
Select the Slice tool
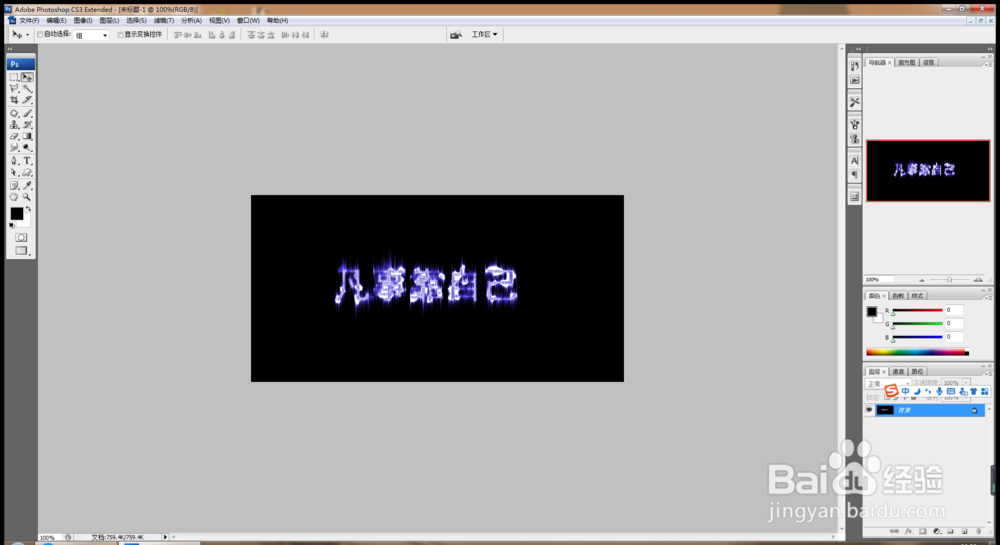[27, 100]
